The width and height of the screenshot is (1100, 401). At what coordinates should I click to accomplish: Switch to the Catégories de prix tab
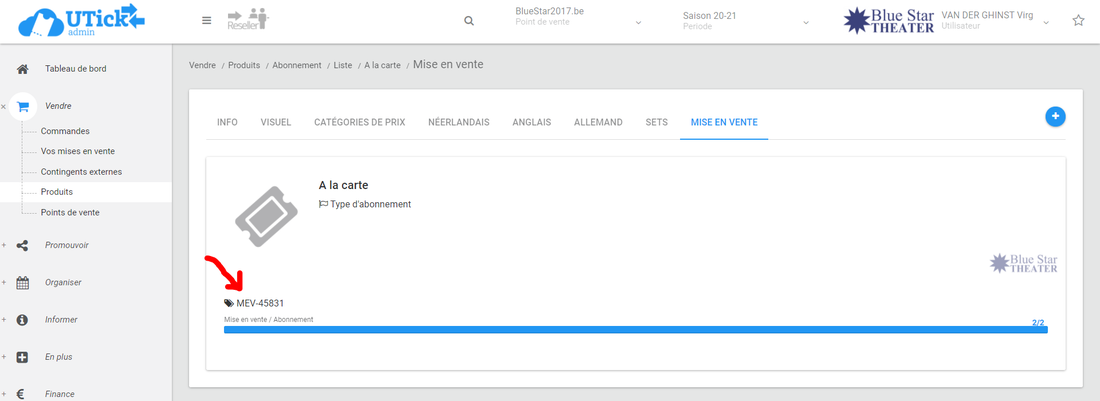(359, 122)
